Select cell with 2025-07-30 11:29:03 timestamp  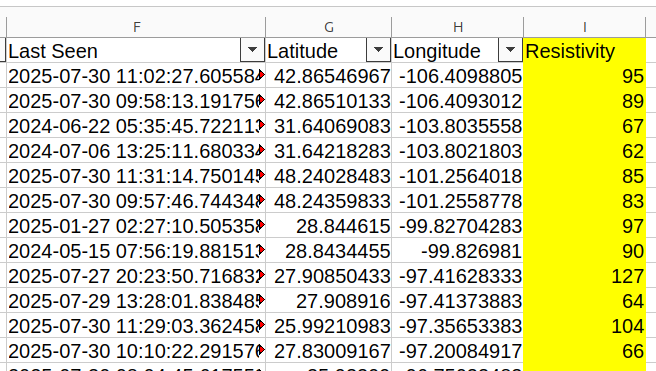(136, 326)
